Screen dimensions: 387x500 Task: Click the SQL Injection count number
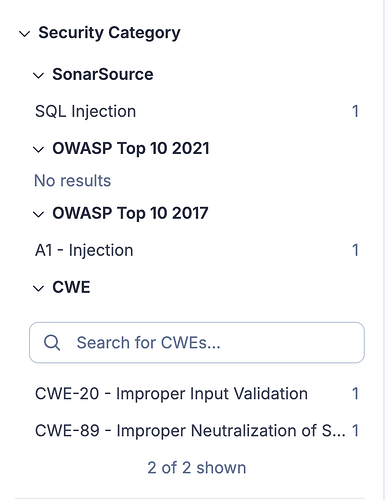[355, 111]
